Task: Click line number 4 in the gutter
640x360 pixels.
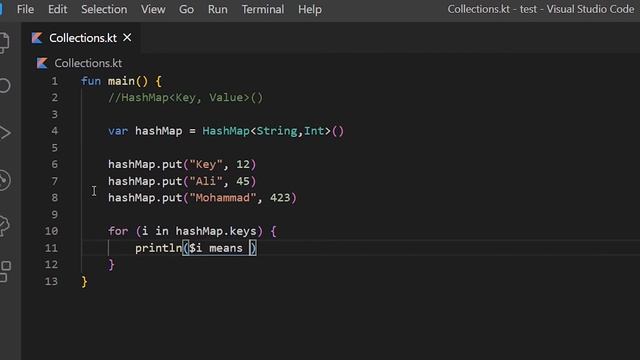Action: [x=54, y=131]
